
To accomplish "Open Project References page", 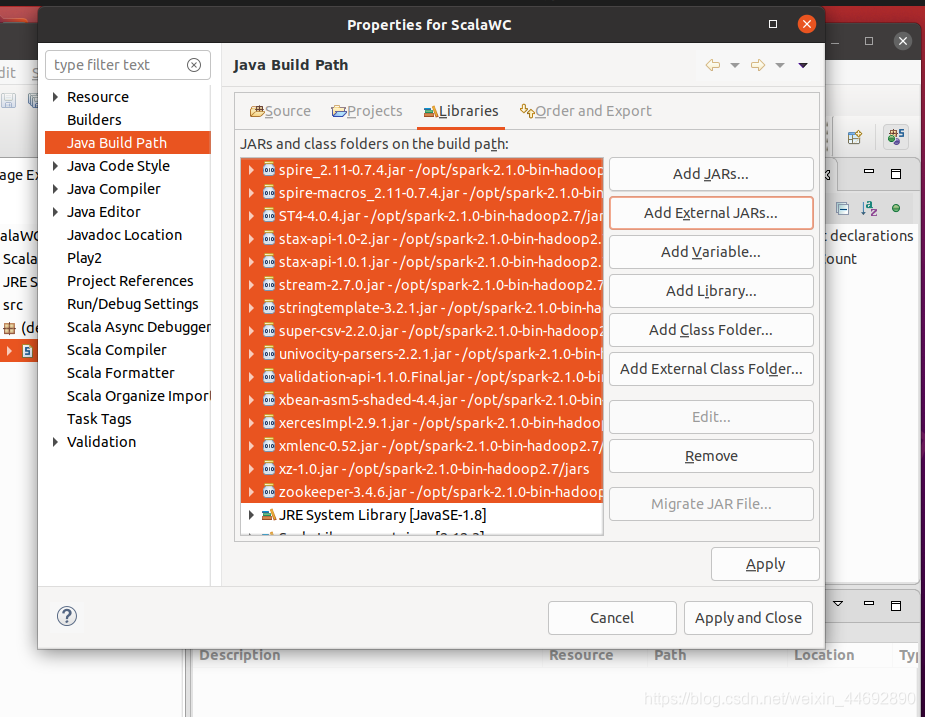I will [x=130, y=281].
